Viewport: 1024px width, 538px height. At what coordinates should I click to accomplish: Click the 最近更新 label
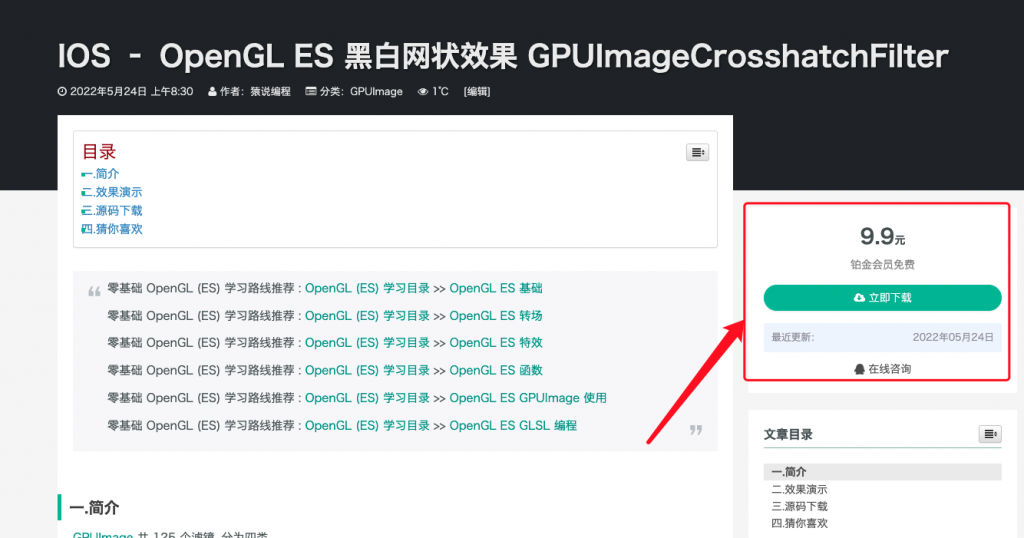[793, 337]
